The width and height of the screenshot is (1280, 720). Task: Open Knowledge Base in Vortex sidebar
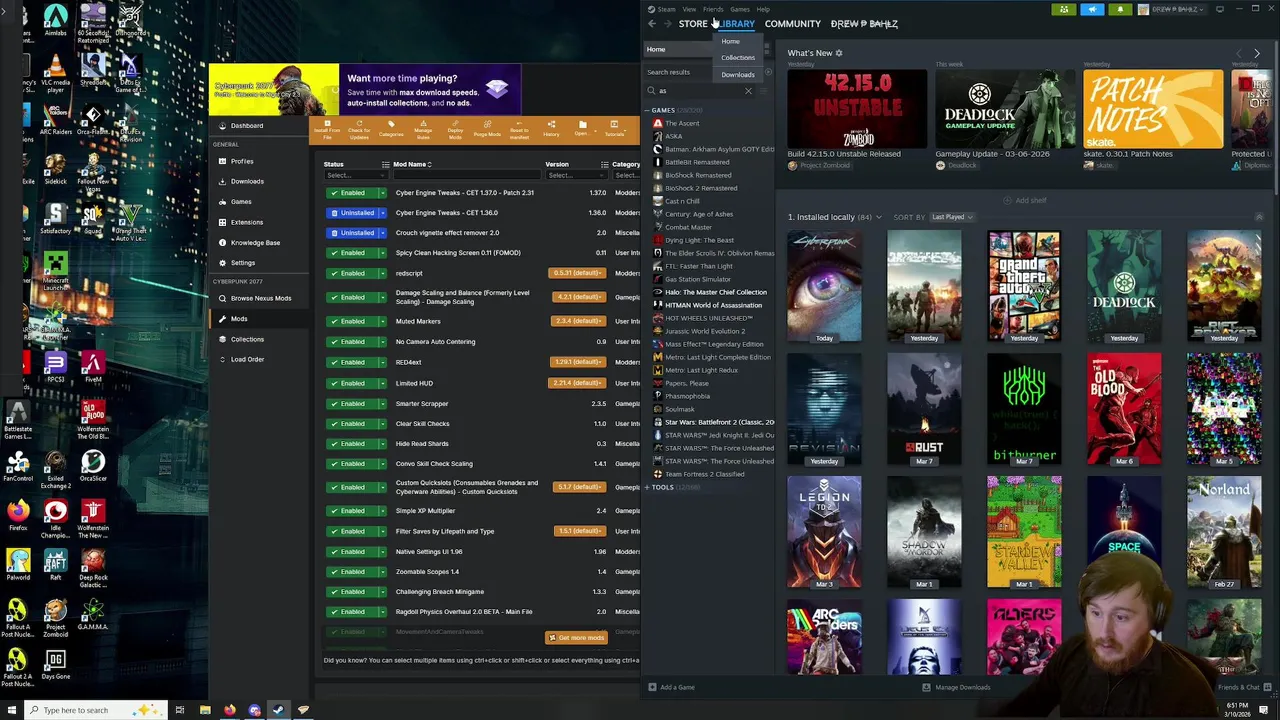click(259, 242)
